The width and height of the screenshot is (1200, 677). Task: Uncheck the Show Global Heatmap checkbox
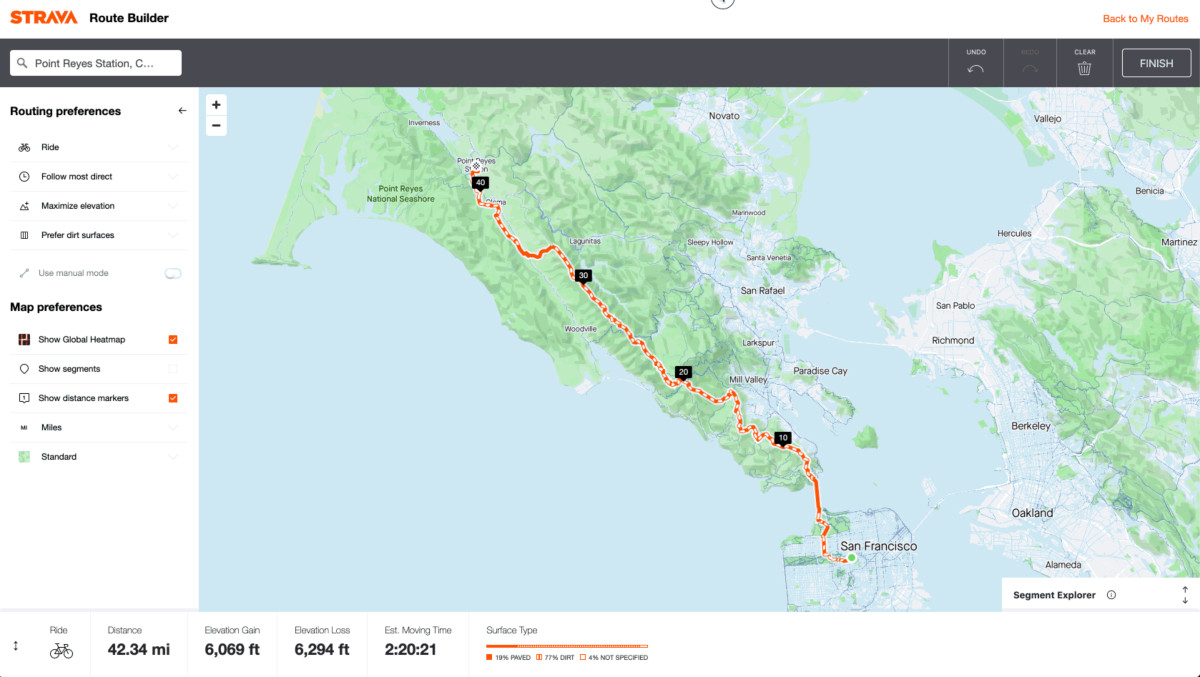coord(173,340)
